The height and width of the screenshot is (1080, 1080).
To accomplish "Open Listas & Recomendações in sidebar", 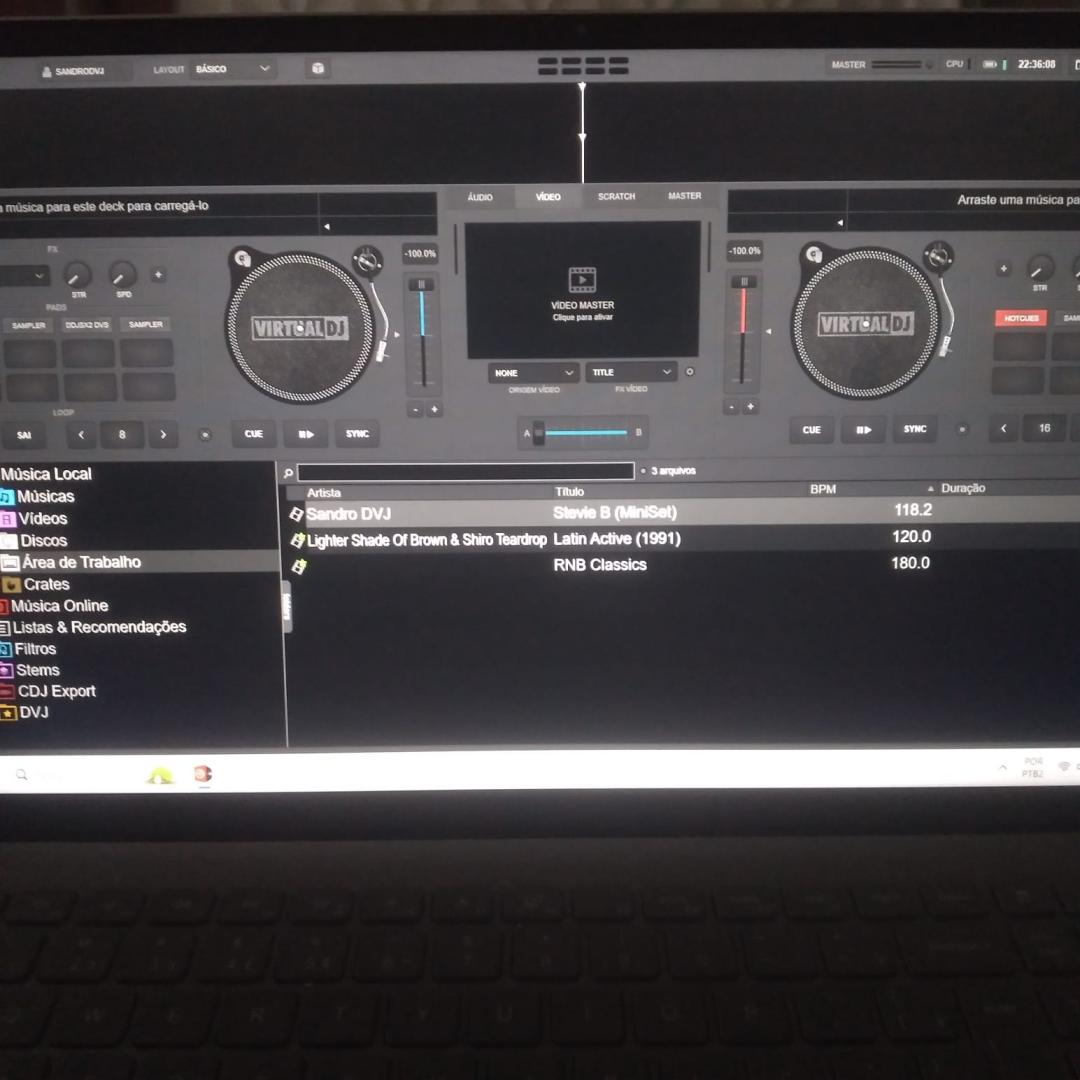I will pyautogui.click(x=99, y=627).
